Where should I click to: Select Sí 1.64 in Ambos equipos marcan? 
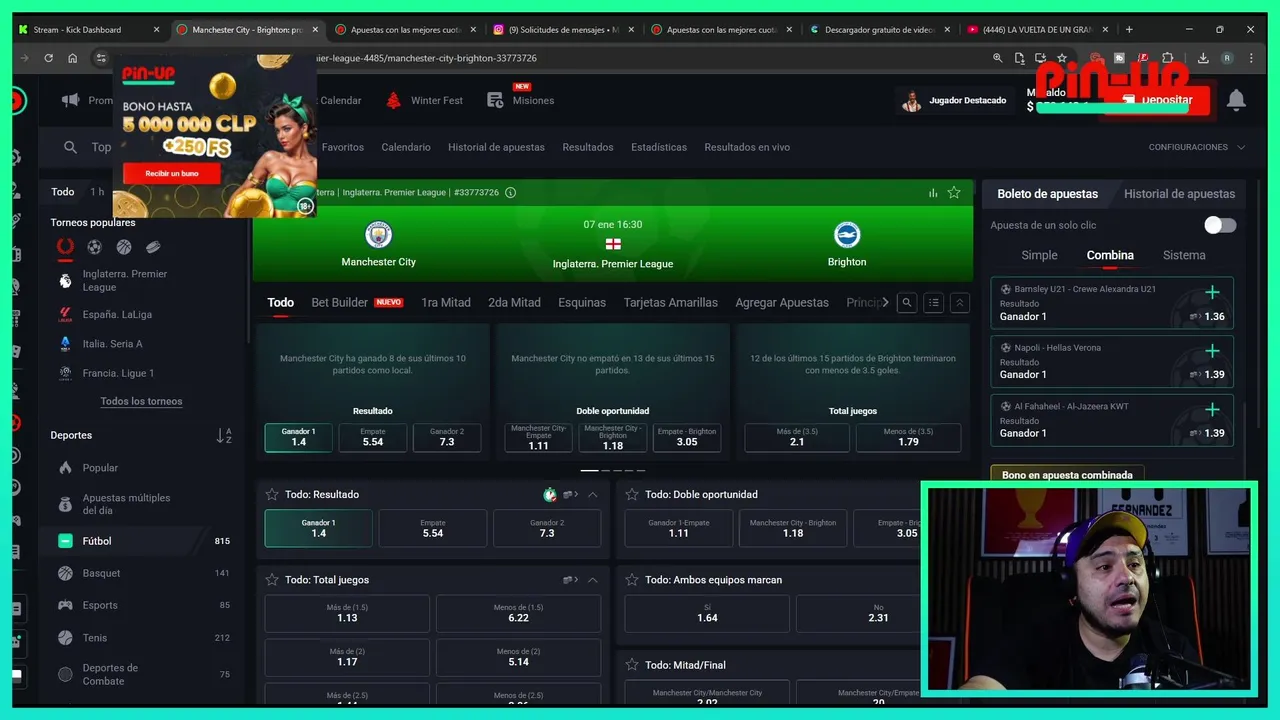pos(707,613)
